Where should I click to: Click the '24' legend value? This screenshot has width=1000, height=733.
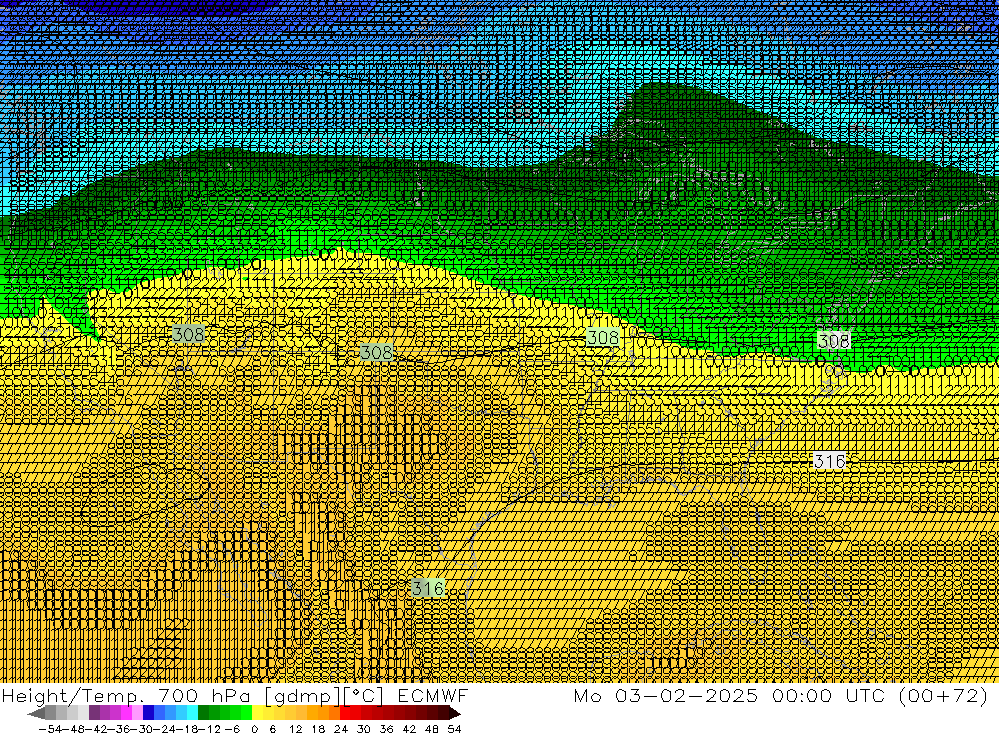[x=341, y=729]
